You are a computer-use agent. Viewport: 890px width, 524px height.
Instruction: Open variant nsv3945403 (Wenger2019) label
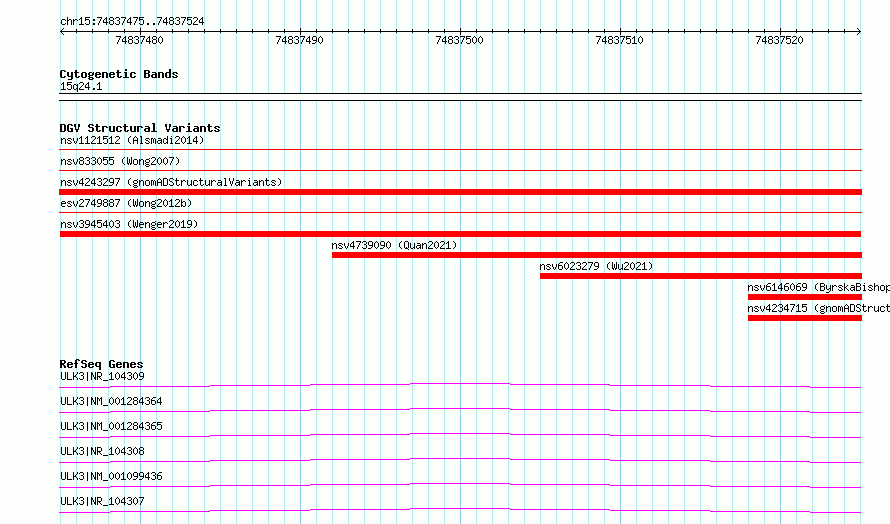coord(129,224)
